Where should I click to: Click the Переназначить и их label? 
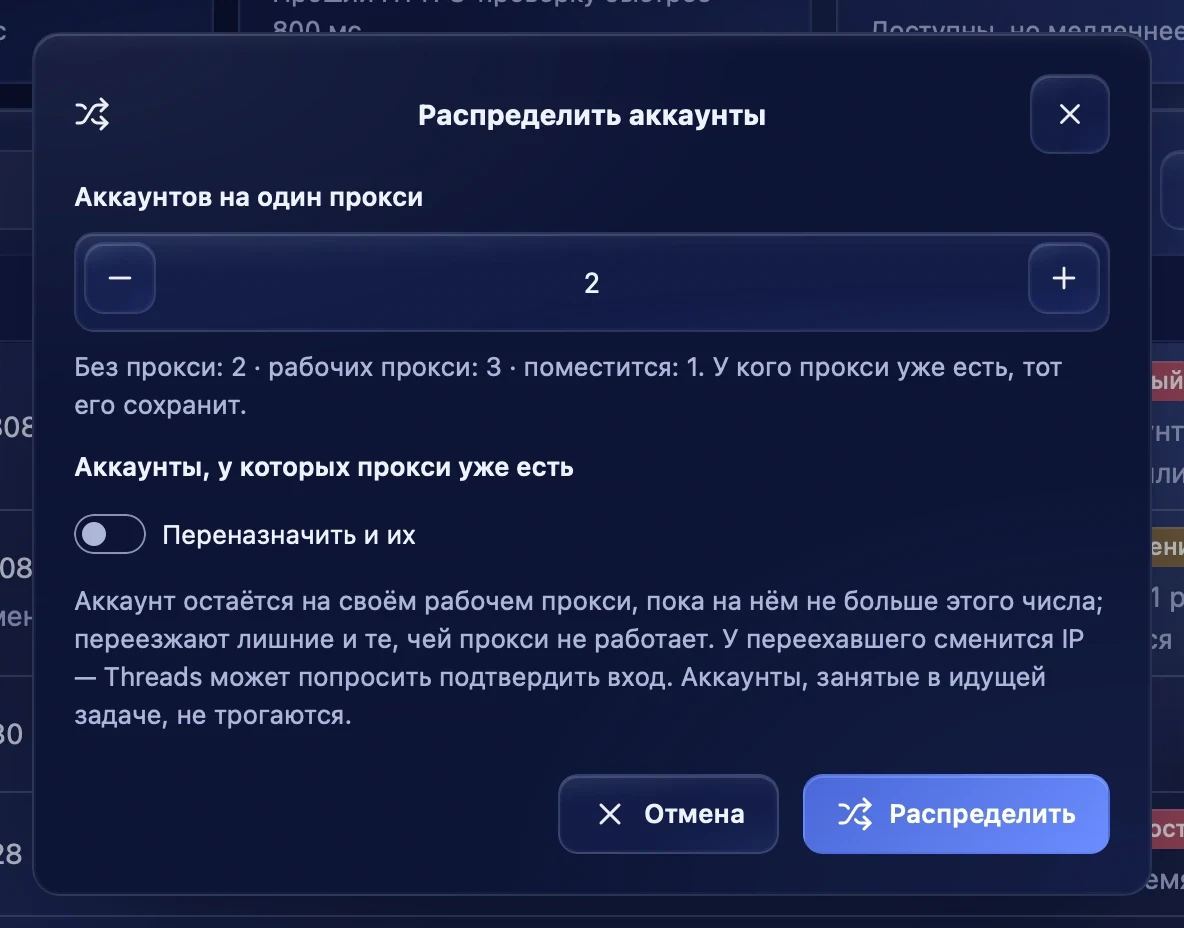pyautogui.click(x=288, y=535)
